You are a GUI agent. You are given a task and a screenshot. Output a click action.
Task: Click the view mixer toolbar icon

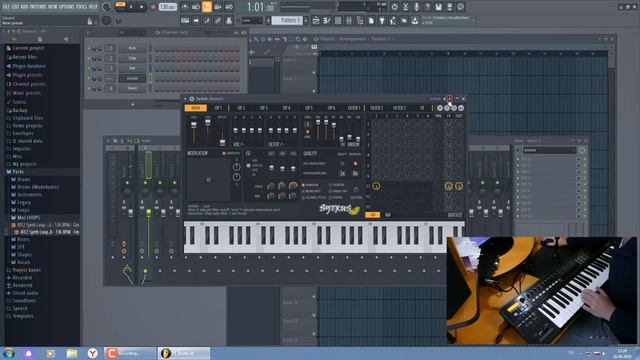(349, 20)
